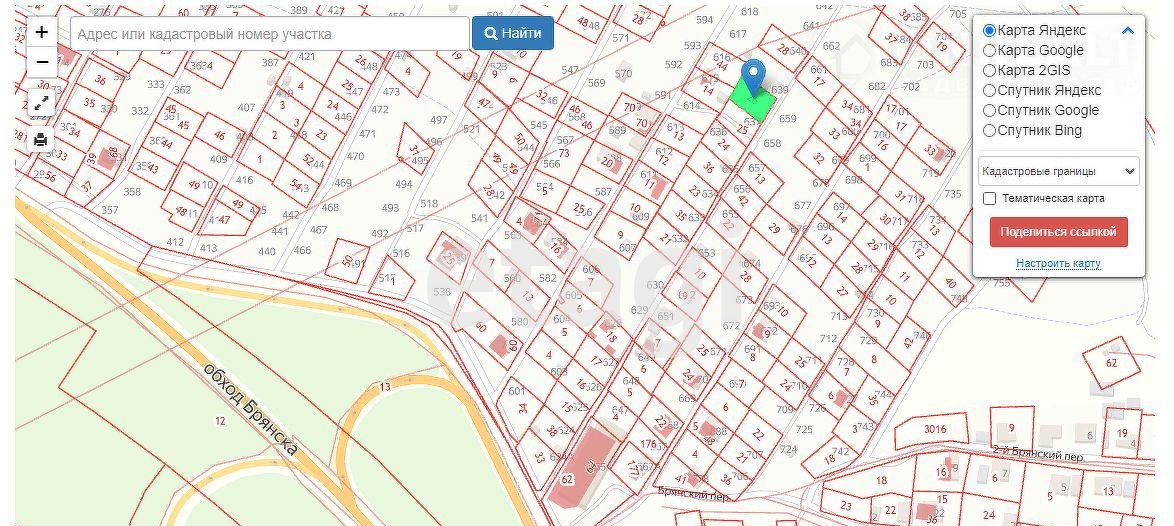Select Спутник Bing satellite layer
Image resolution: width=1174 pixels, height=526 pixels.
(990, 130)
